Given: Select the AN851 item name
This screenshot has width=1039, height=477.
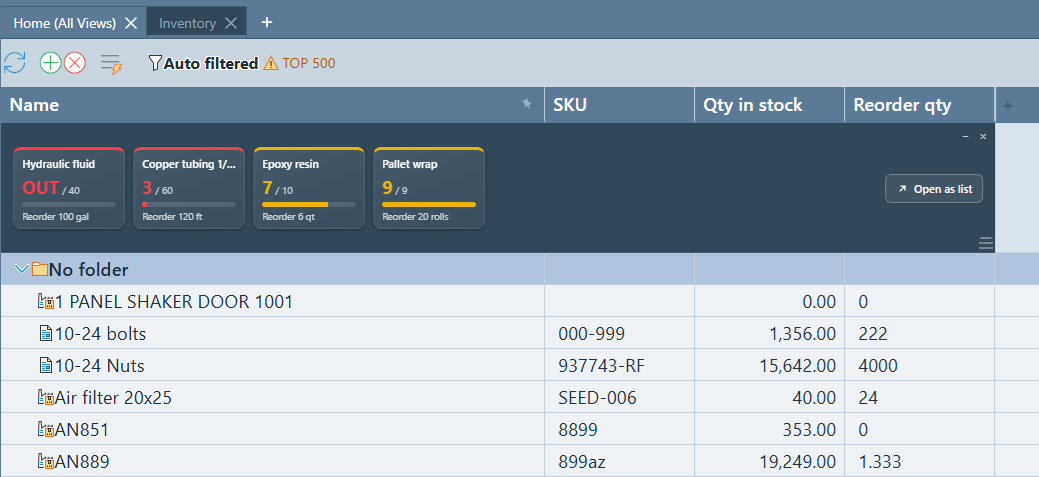Looking at the screenshot, I should 82,429.
